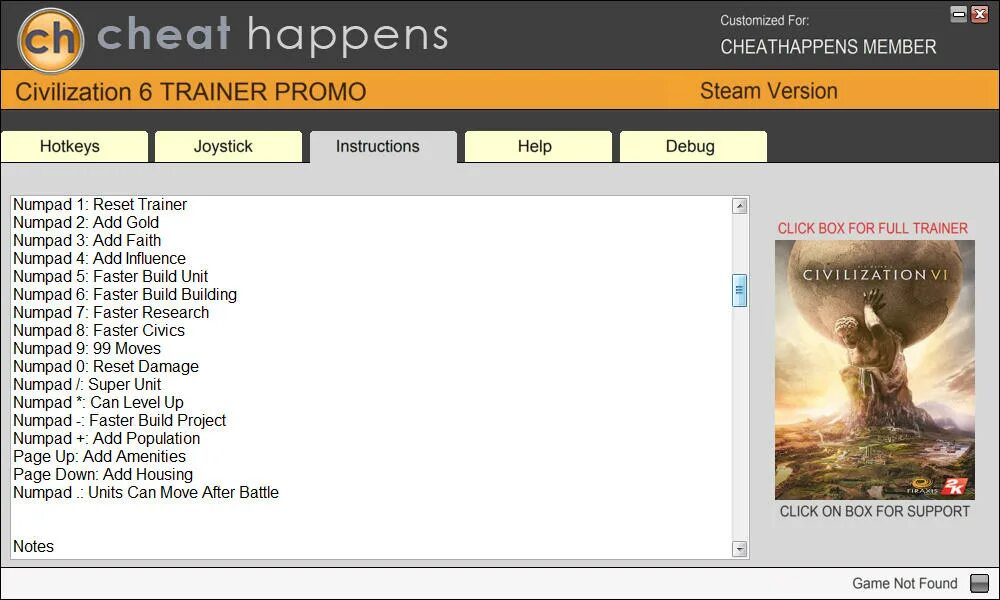This screenshot has height=600, width=1000.
Task: Click the Notes heading in instructions
Action: pyautogui.click(x=34, y=546)
